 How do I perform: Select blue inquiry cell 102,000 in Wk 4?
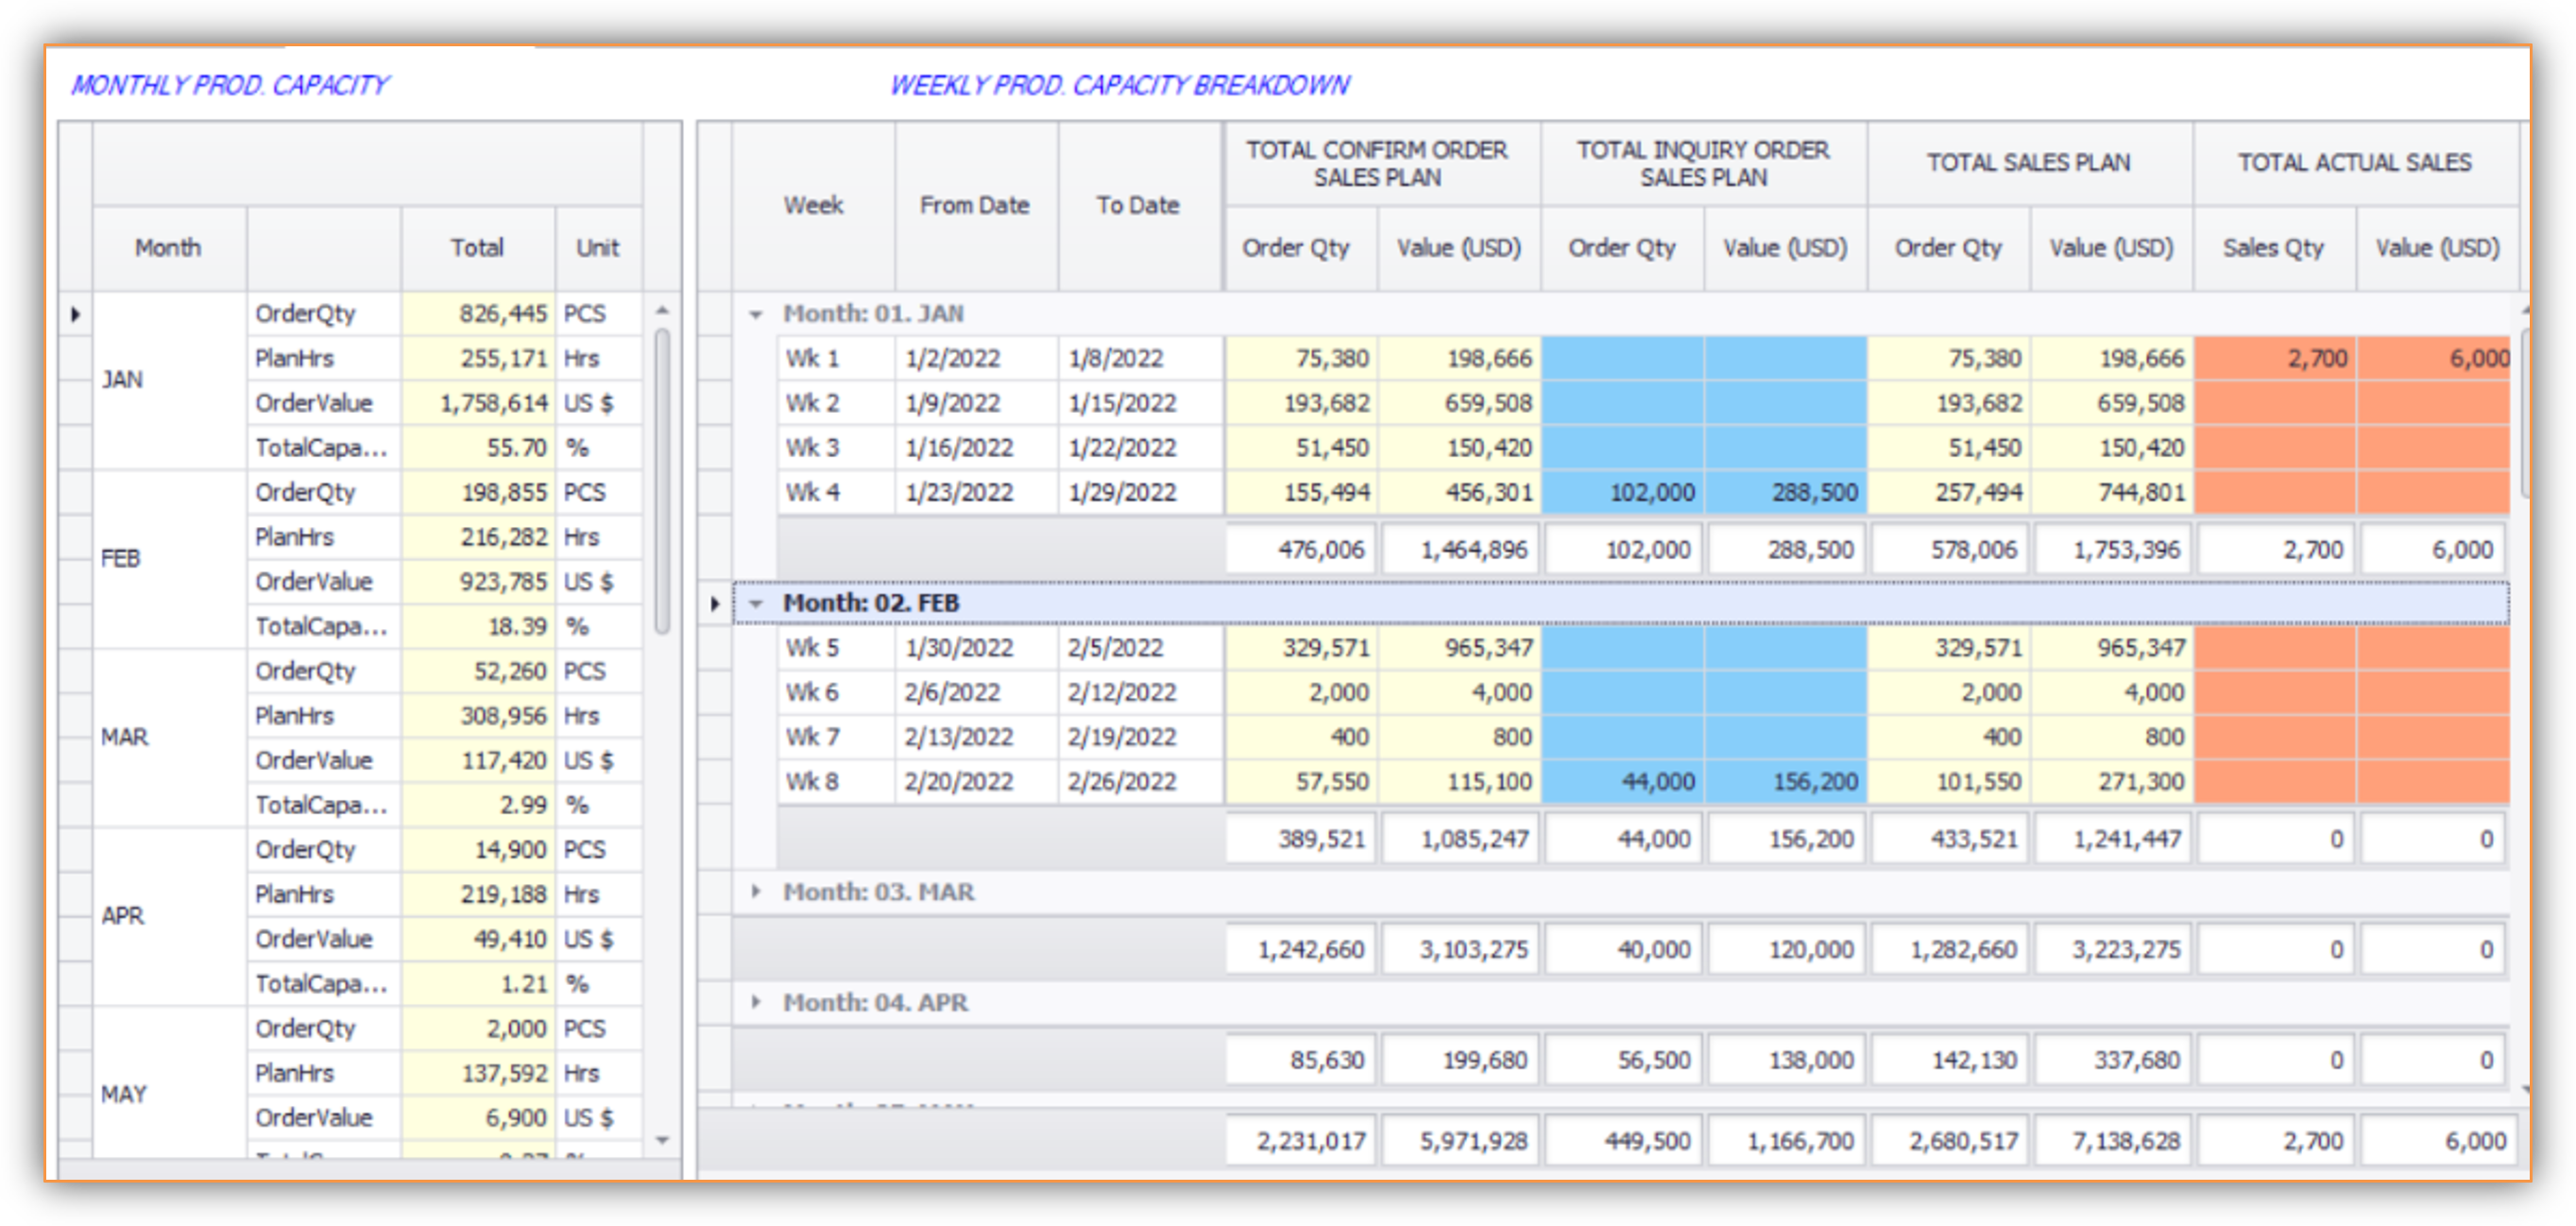1624,493
